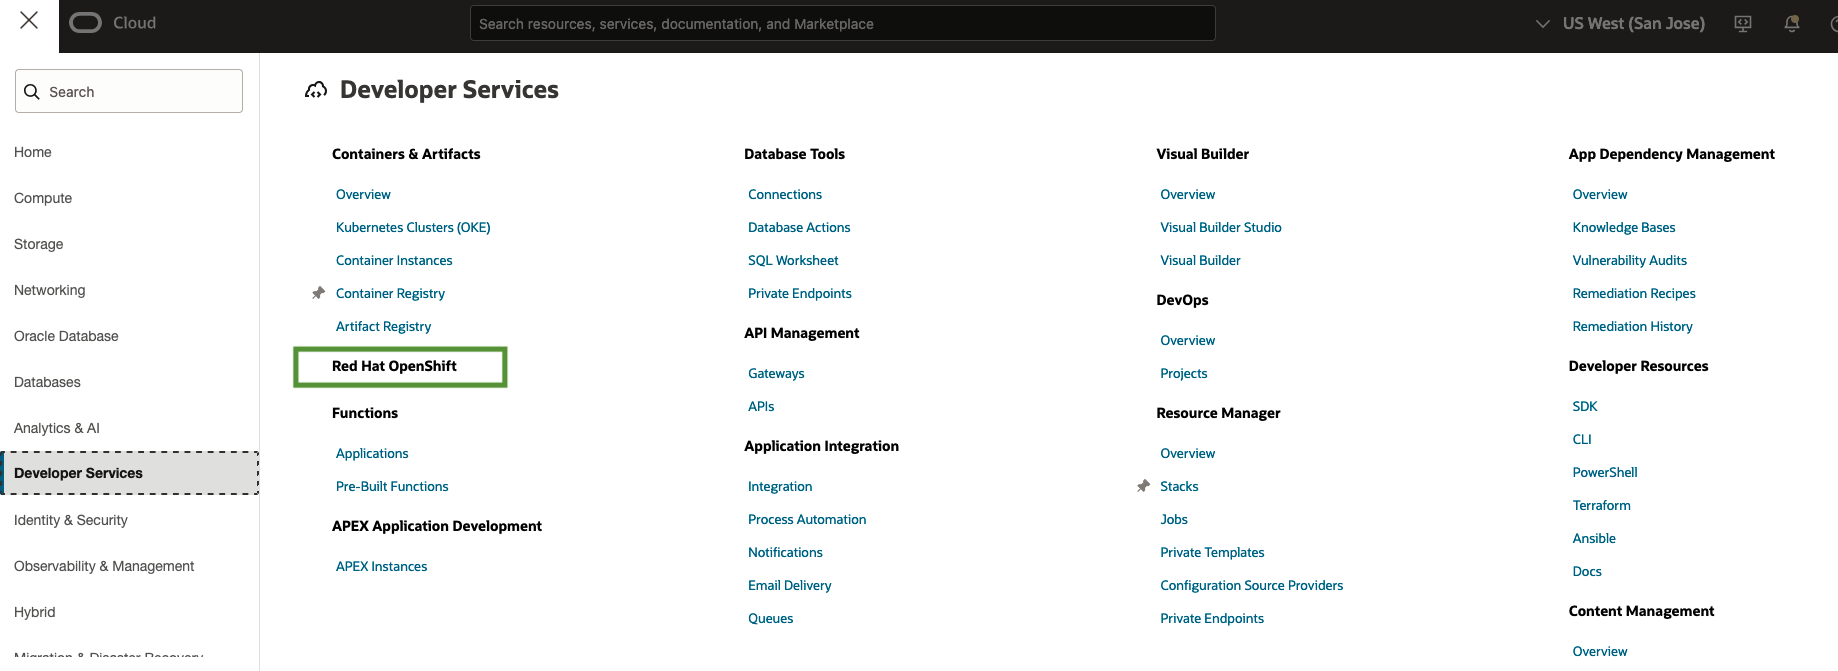Click the pin icon beside Container Registry
1838x671 pixels.
[318, 293]
